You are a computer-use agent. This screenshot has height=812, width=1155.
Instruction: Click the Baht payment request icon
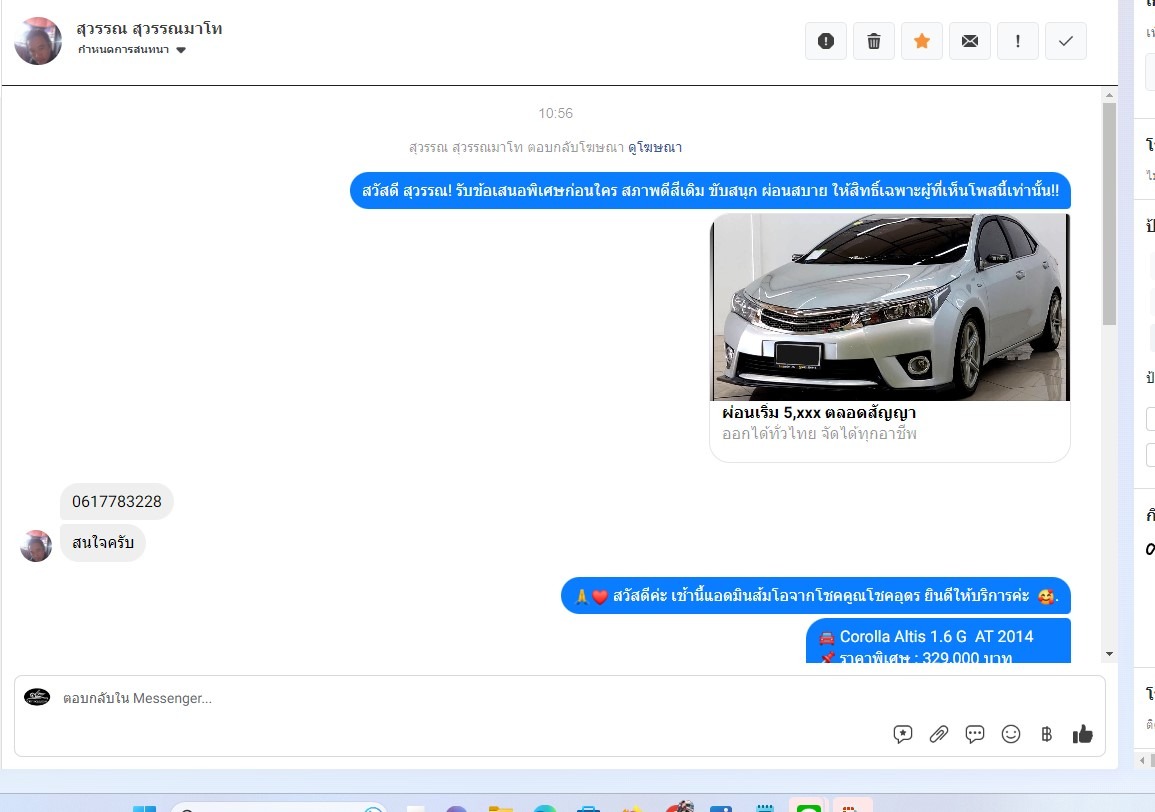tap(1047, 734)
